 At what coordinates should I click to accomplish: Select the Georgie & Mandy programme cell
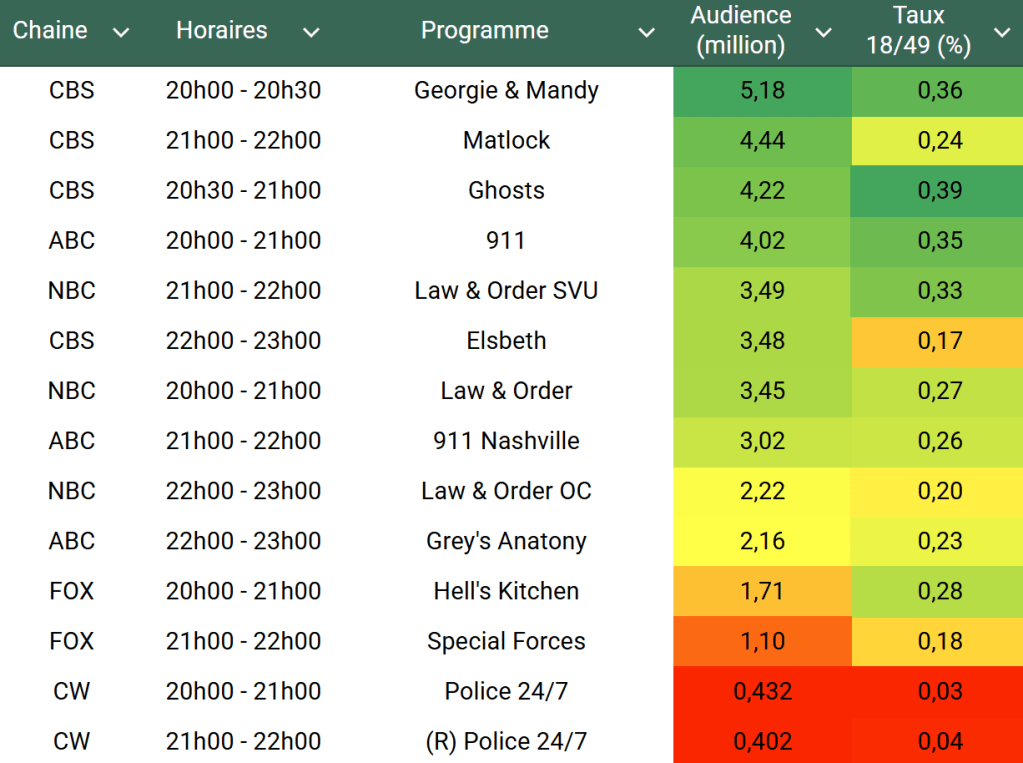pyautogui.click(x=506, y=91)
